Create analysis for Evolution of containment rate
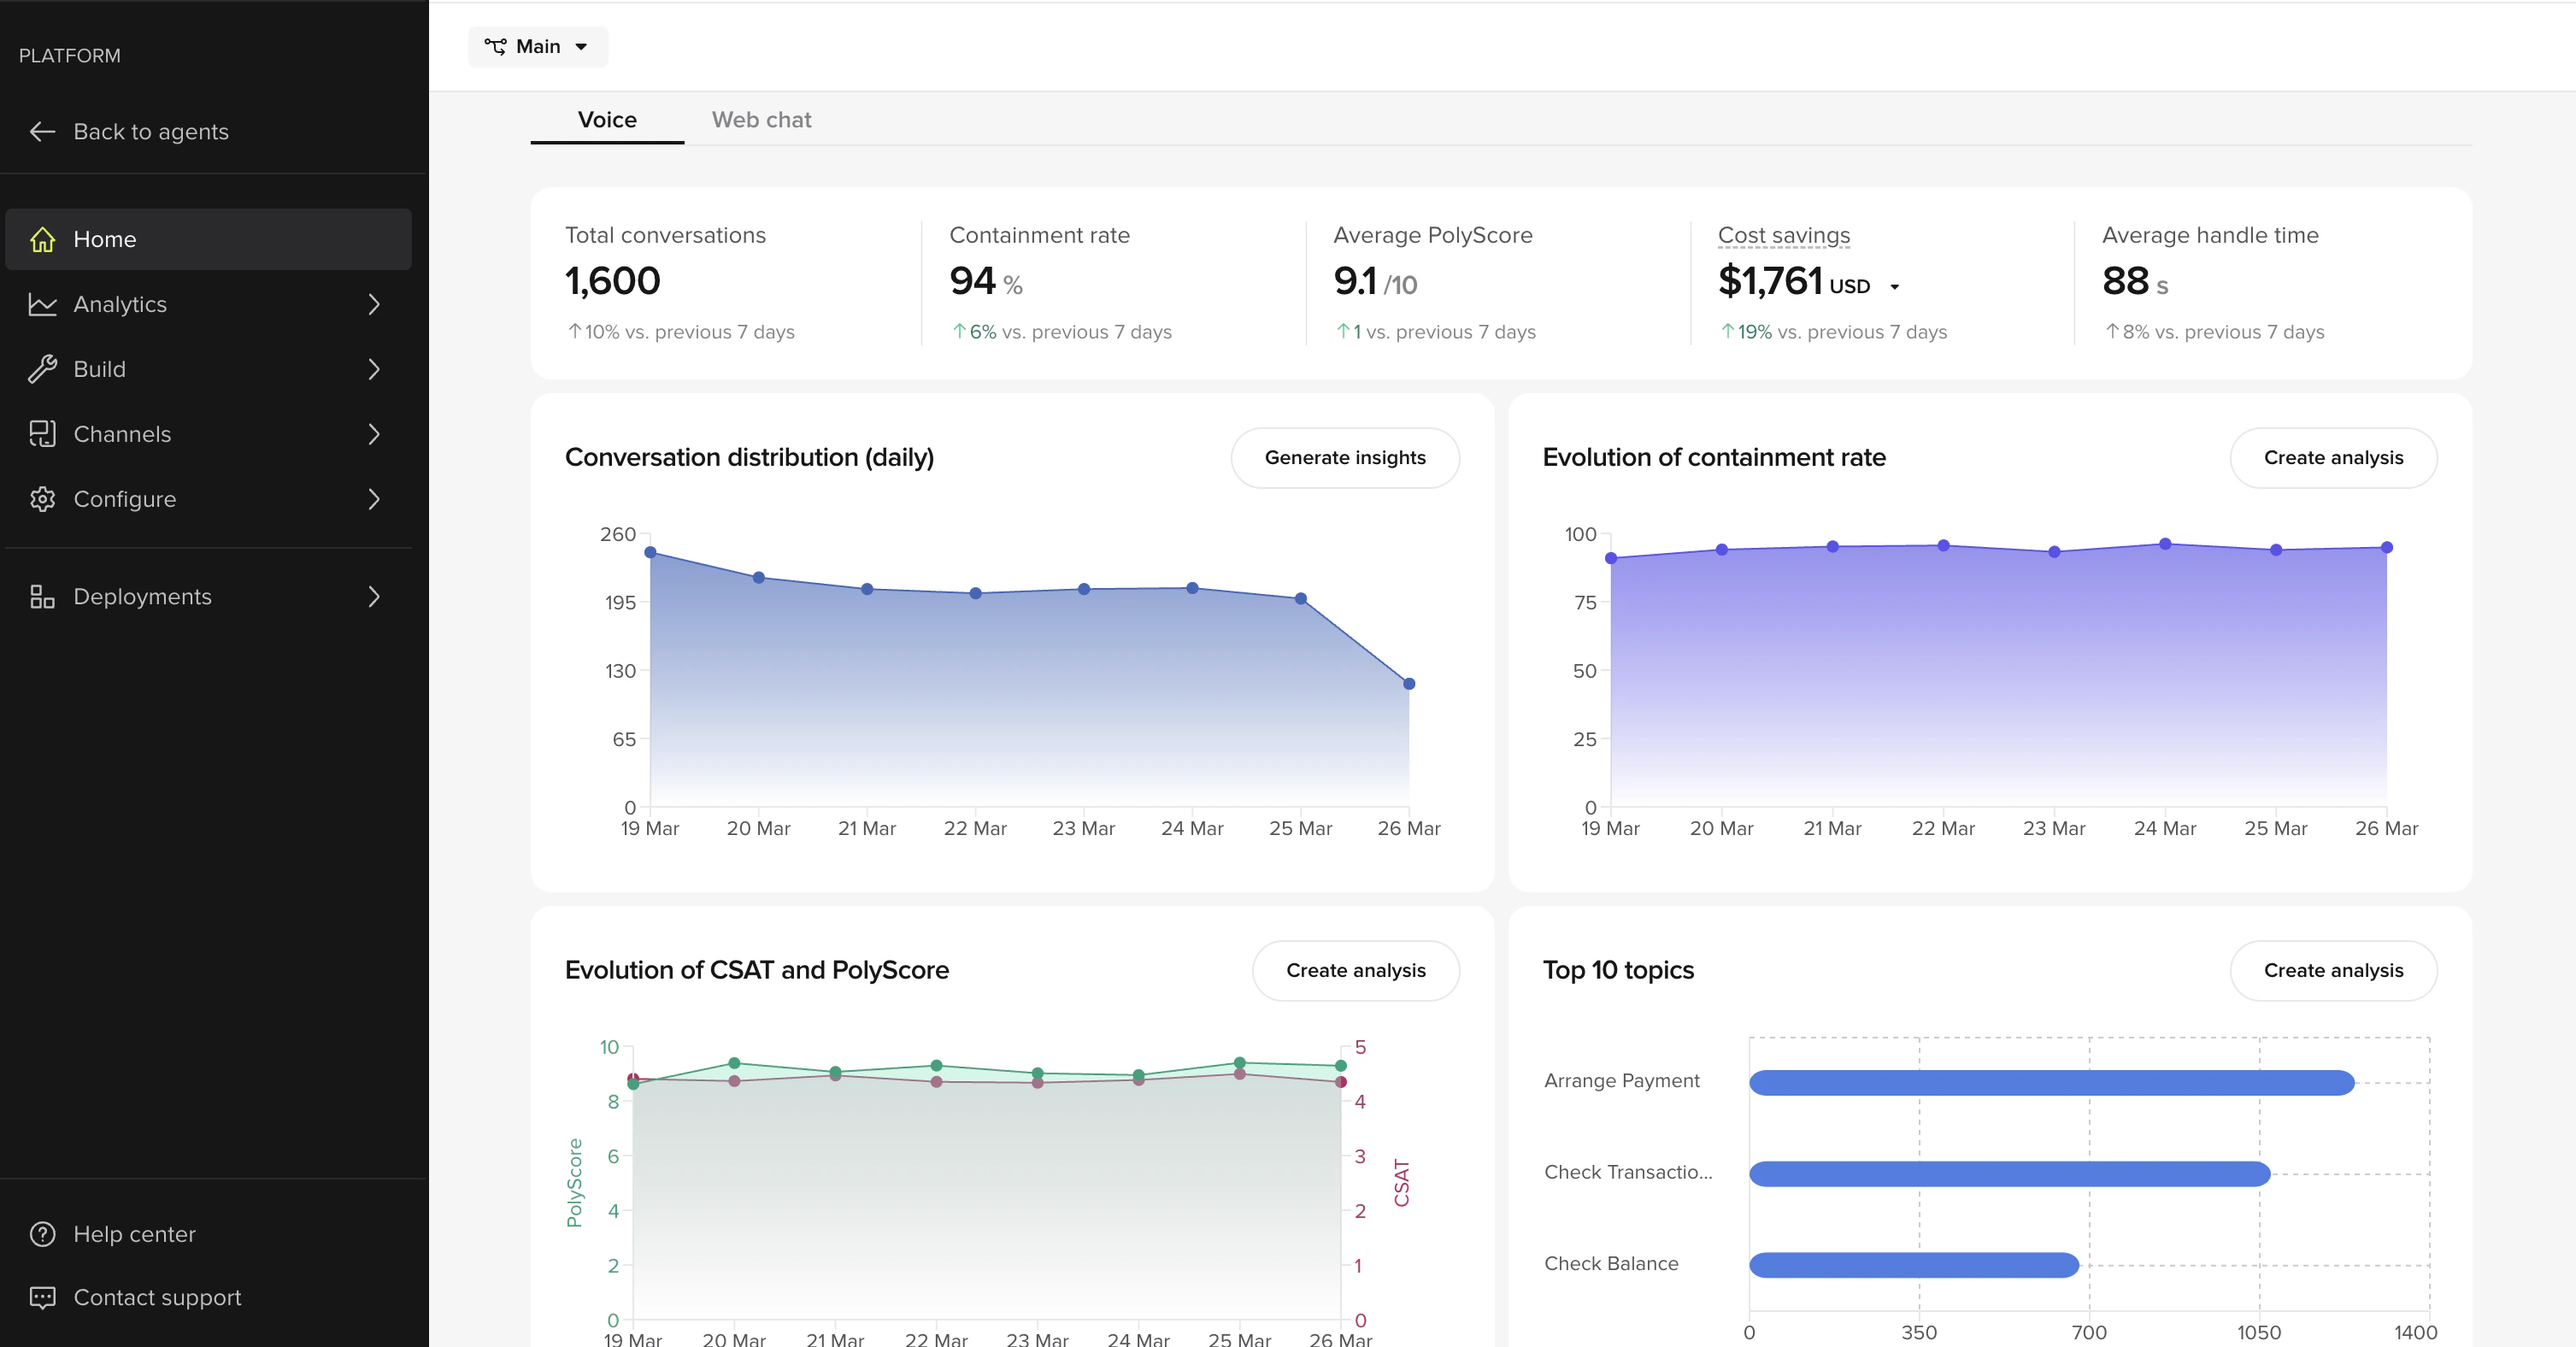 [x=2334, y=457]
